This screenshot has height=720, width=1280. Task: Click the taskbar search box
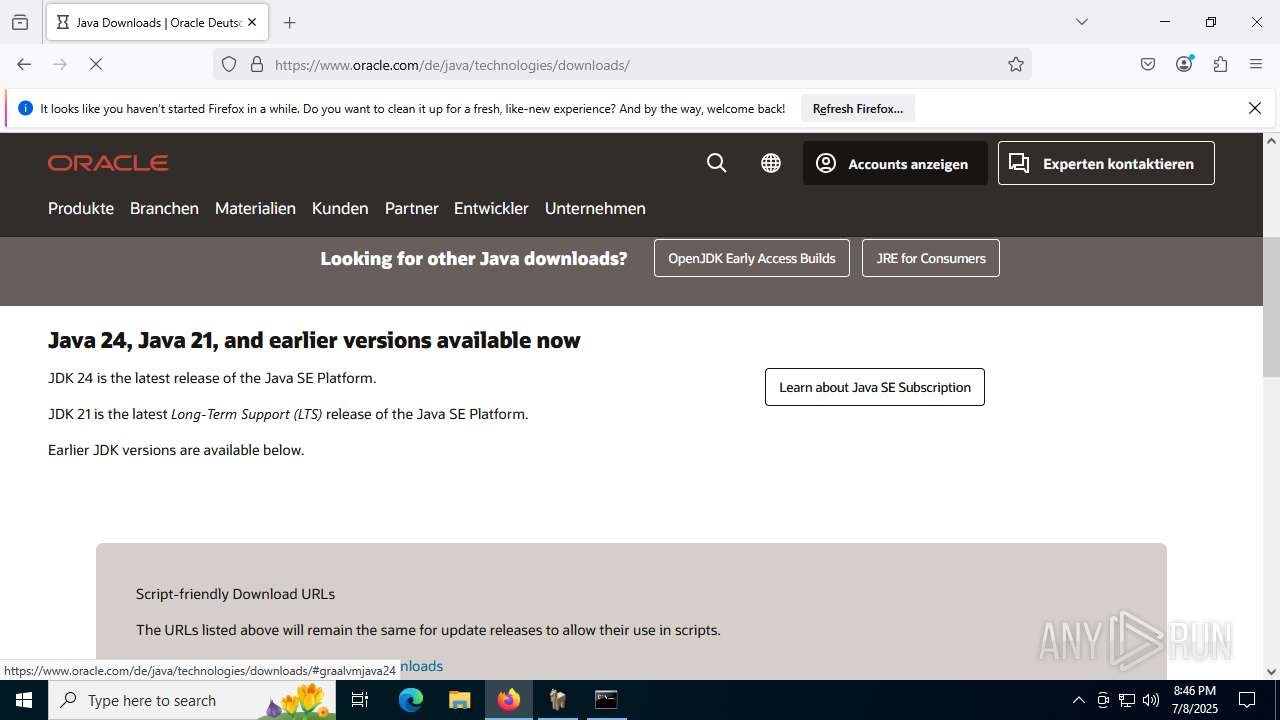point(192,700)
